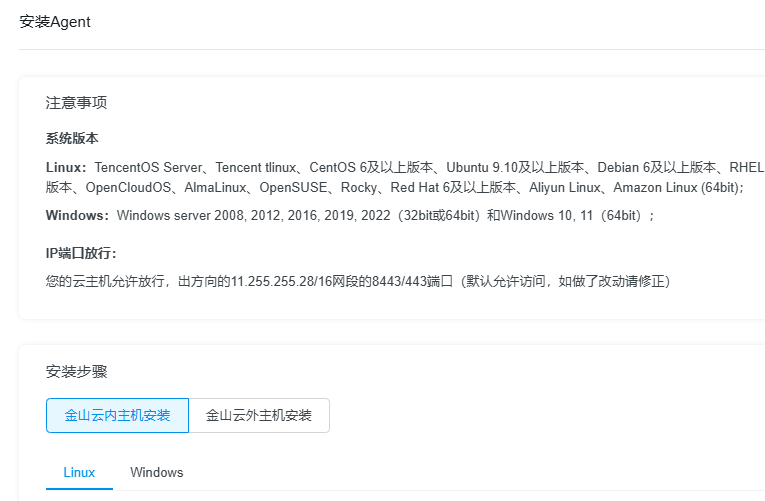Click the OpenCloudOS, AlmaLinux distribution line

(x=395, y=187)
